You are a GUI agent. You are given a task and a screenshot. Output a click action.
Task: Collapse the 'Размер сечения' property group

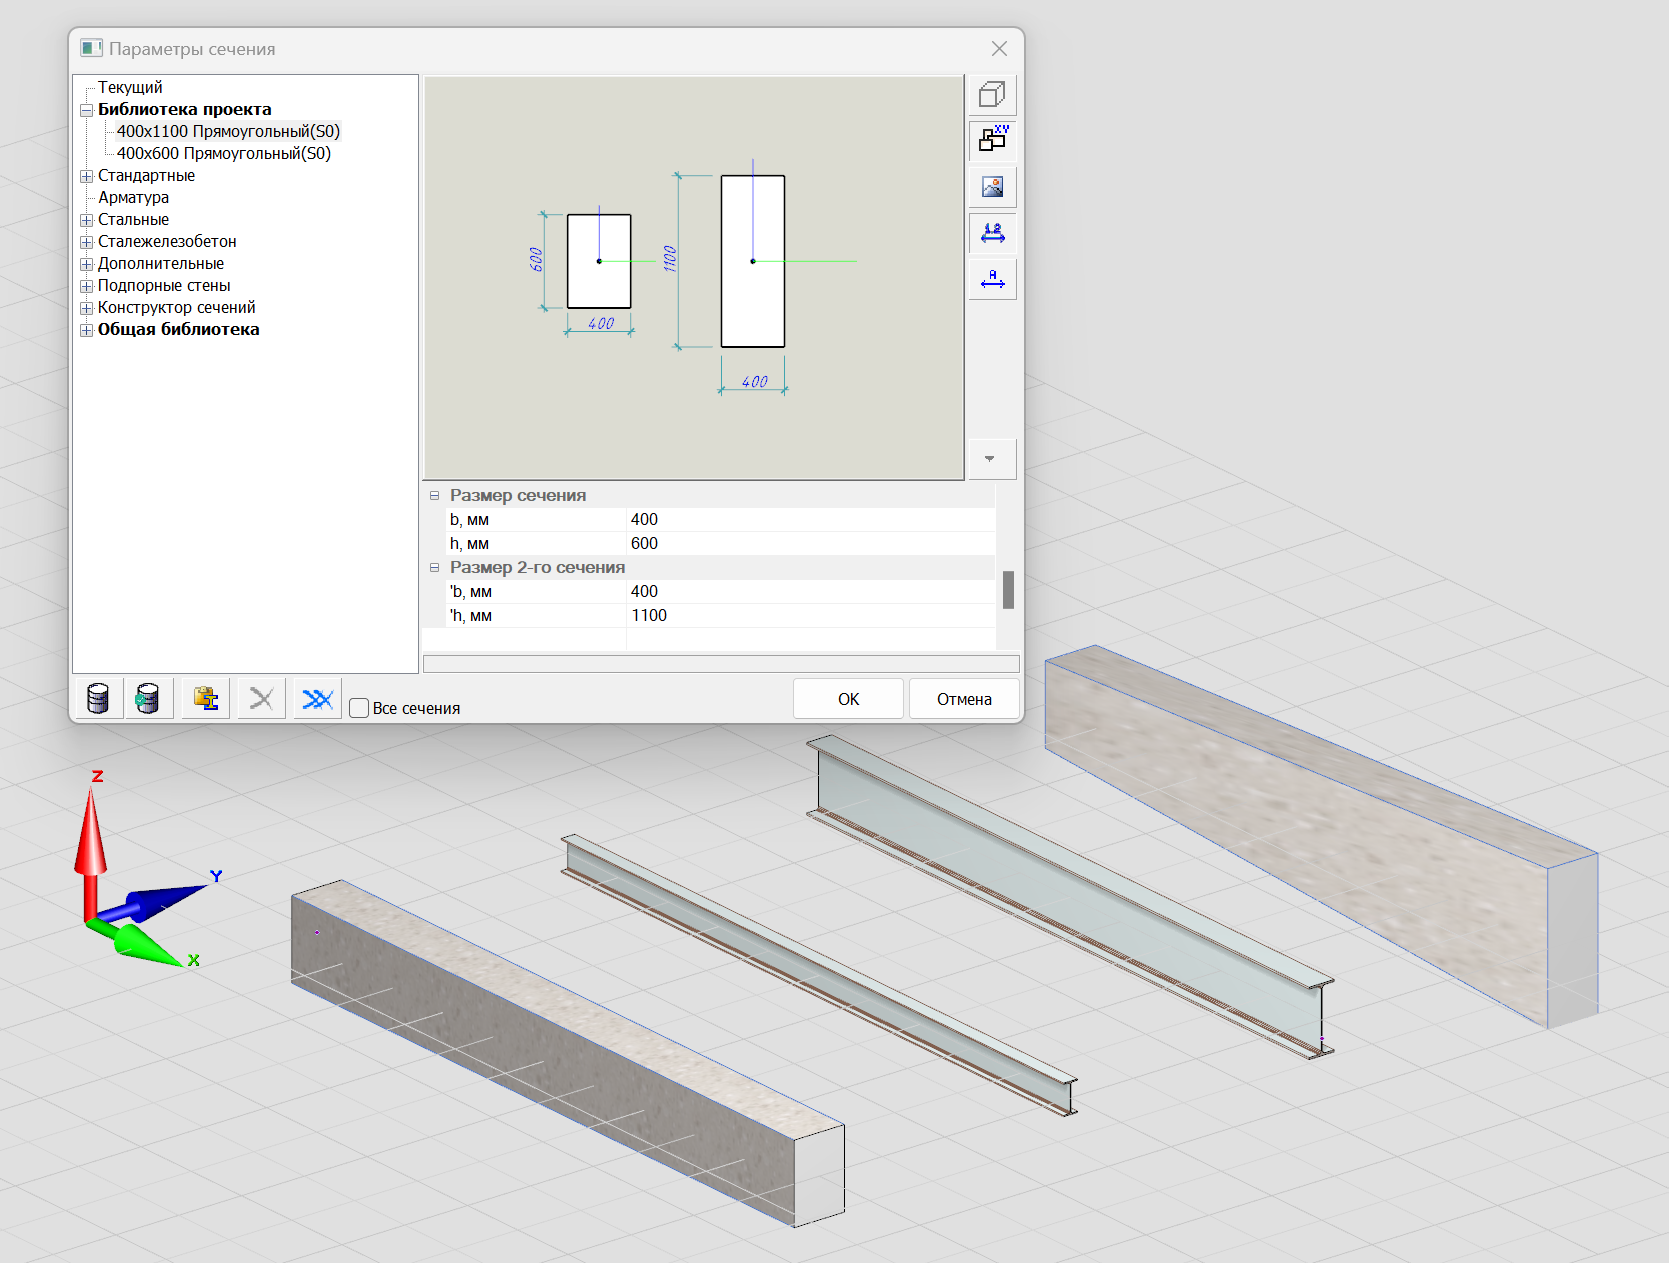[x=435, y=495]
